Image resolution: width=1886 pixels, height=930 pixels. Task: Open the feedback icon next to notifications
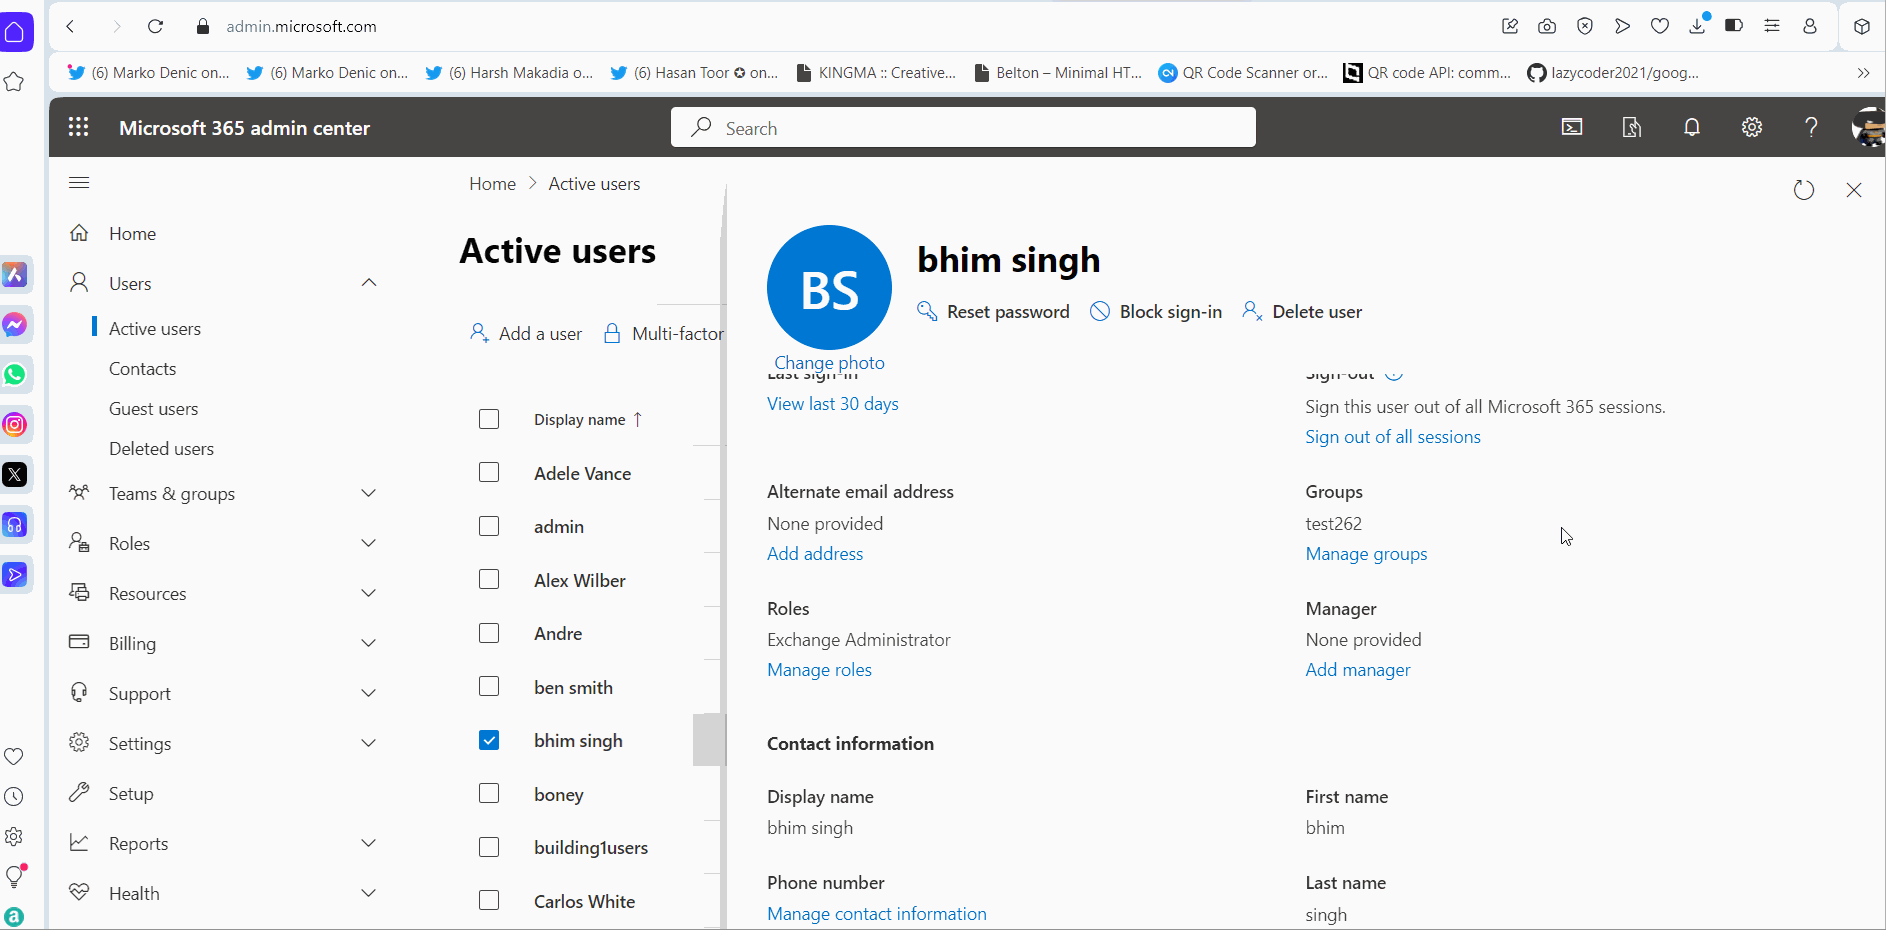[x=1631, y=127]
